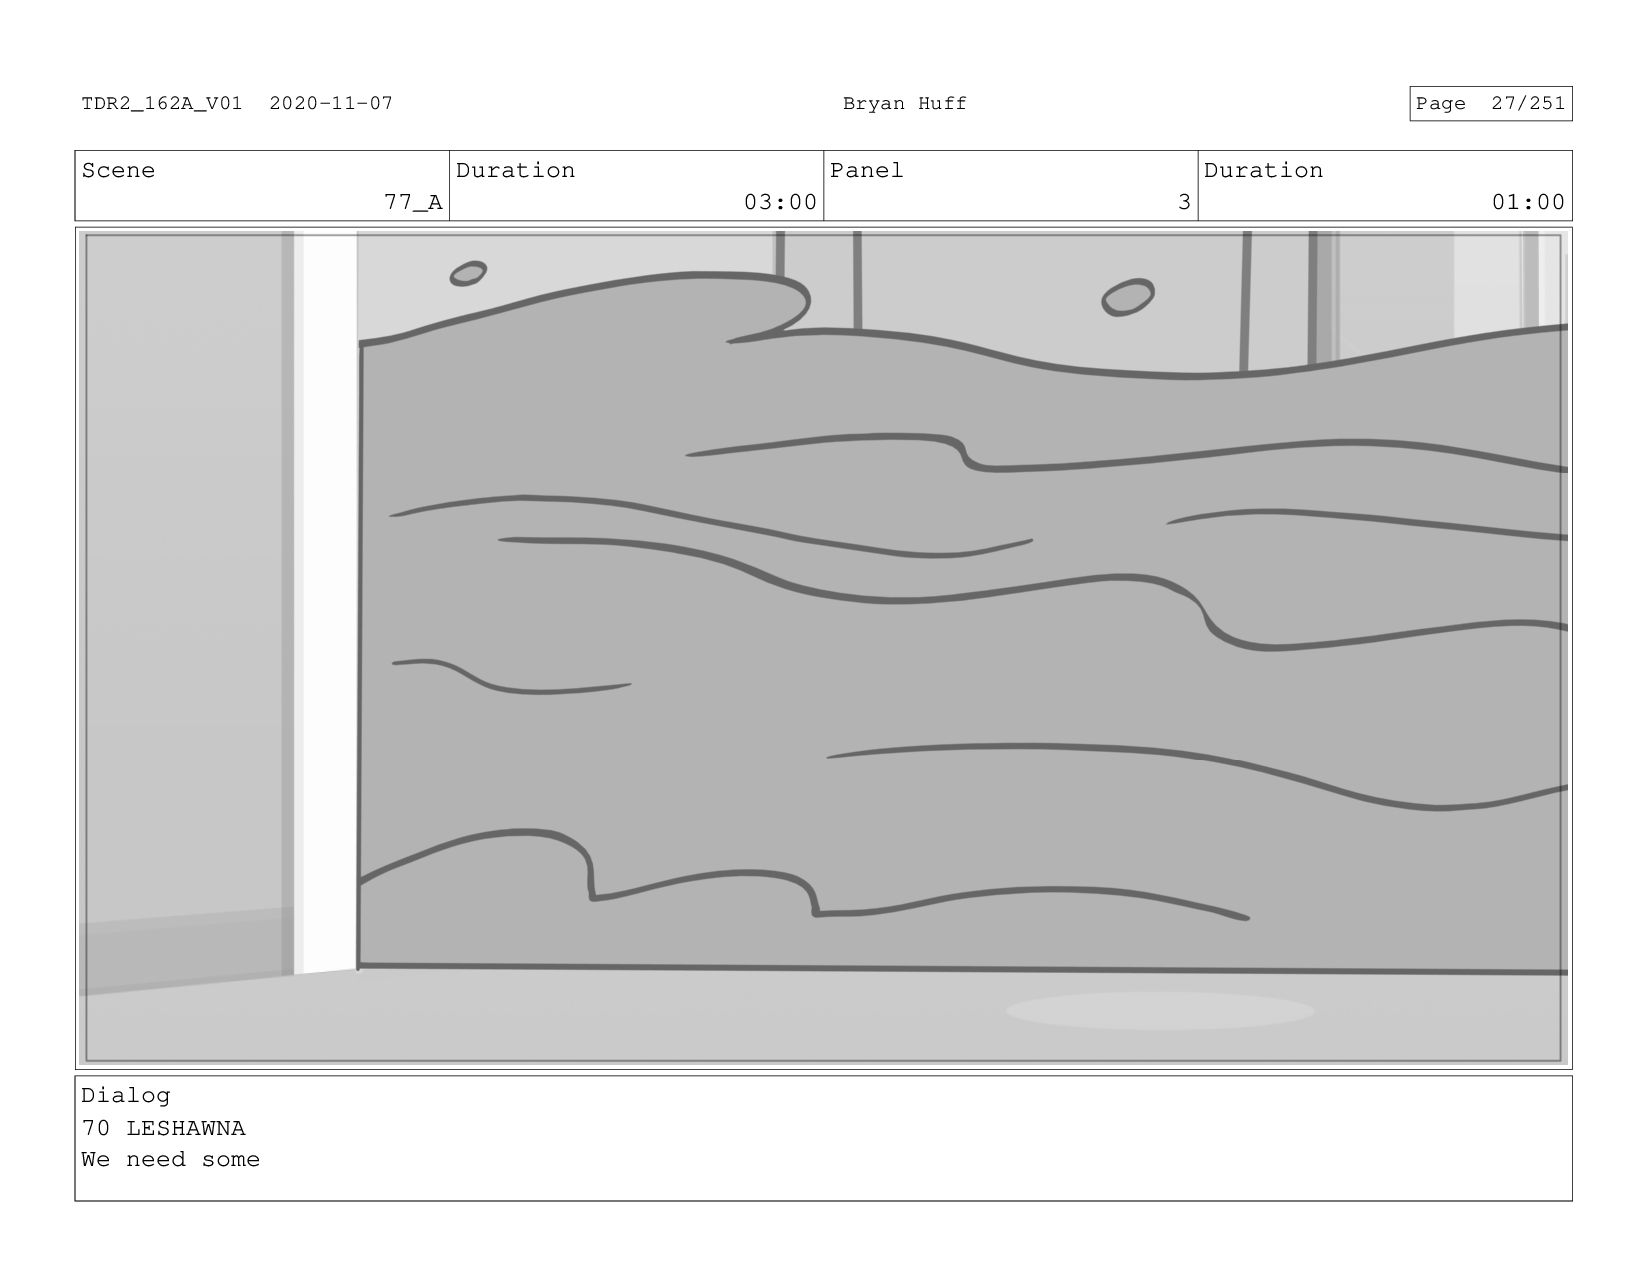Click the Page 27/251 box
Viewport: 1648px width, 1276px height.
click(1490, 104)
